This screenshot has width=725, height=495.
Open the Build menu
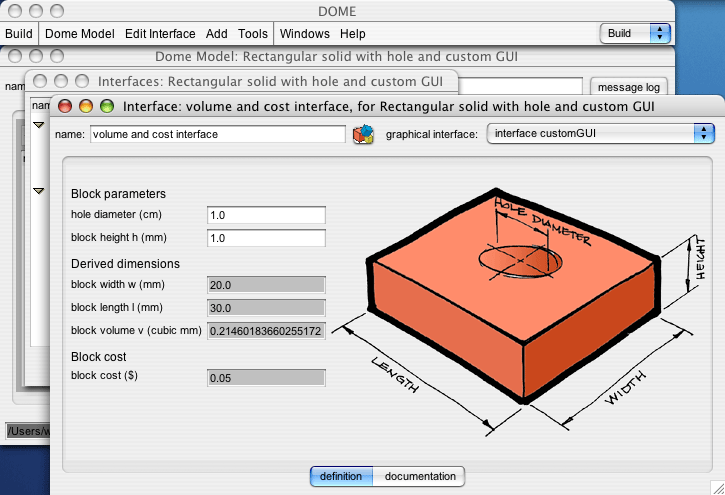(x=19, y=34)
